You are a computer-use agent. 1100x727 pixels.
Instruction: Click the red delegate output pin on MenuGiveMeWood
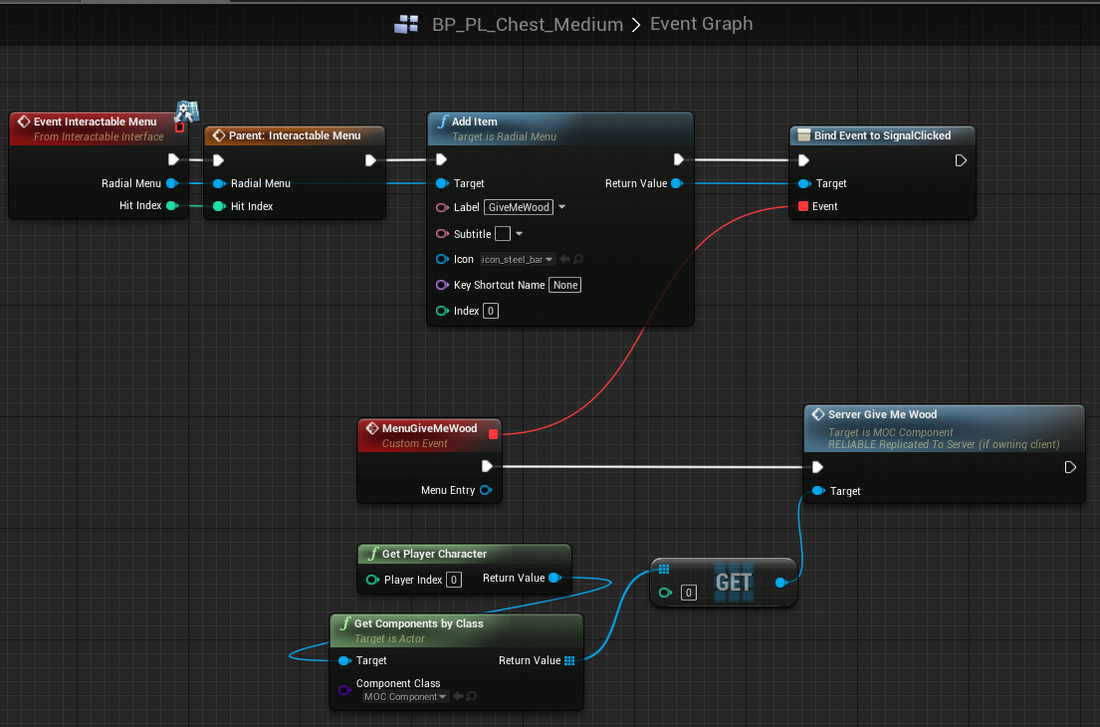[493, 434]
